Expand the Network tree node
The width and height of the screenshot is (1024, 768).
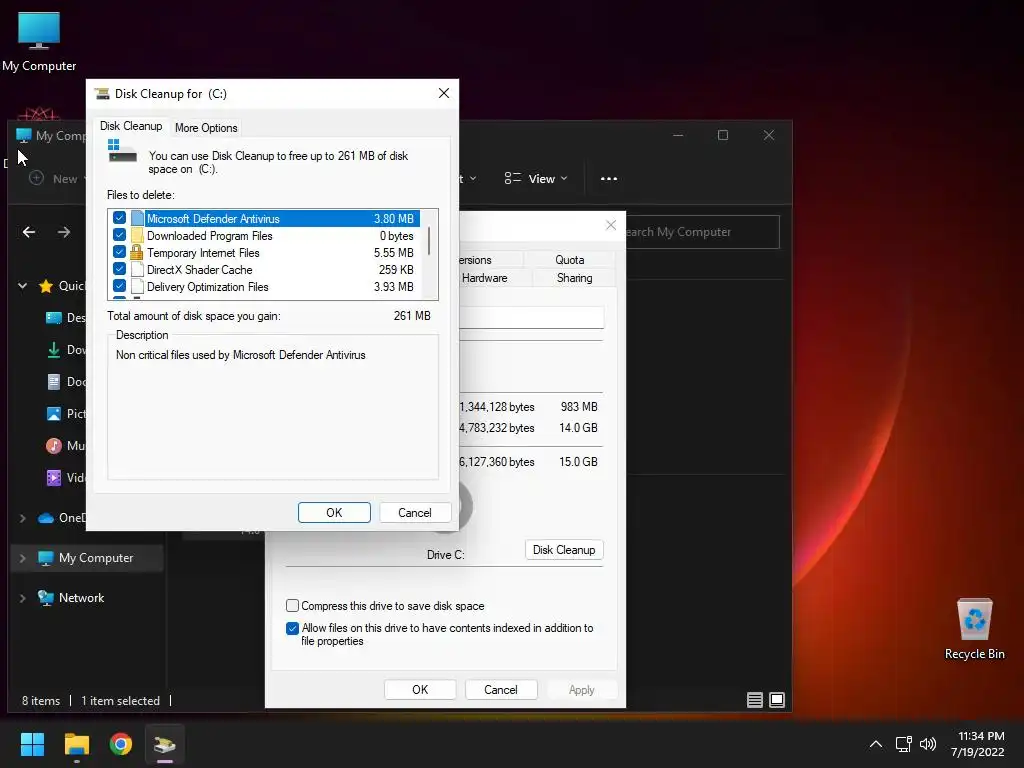(x=23, y=598)
